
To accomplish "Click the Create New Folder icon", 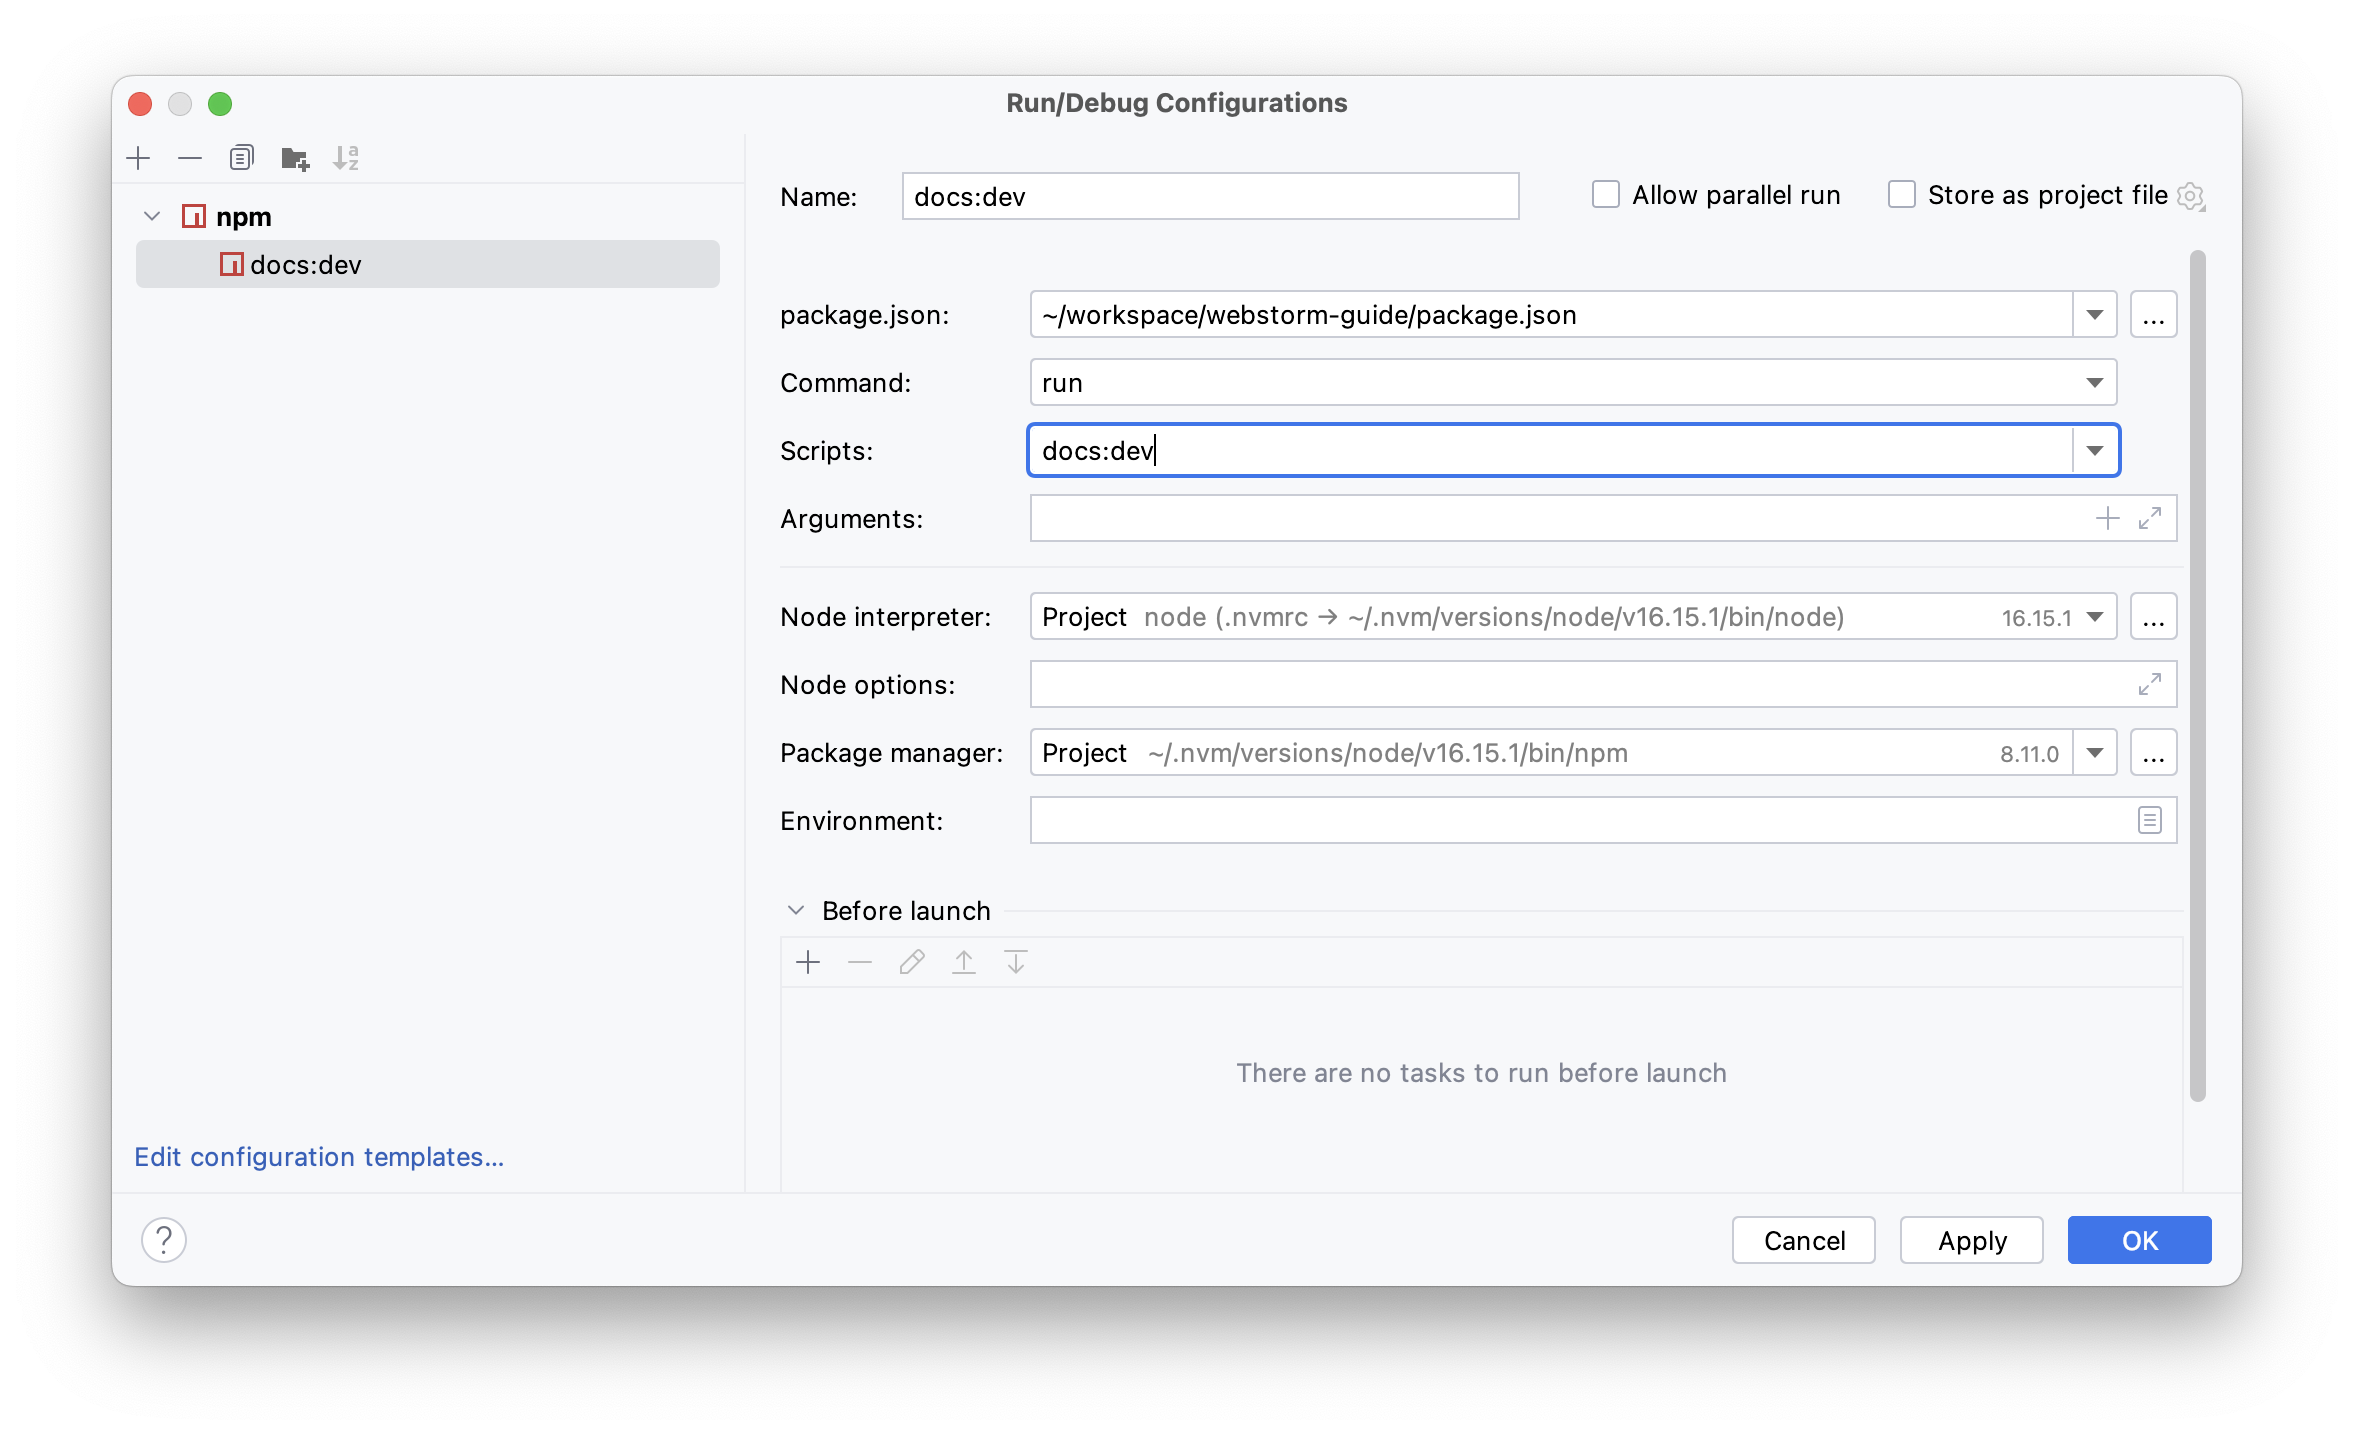I will click(295, 158).
